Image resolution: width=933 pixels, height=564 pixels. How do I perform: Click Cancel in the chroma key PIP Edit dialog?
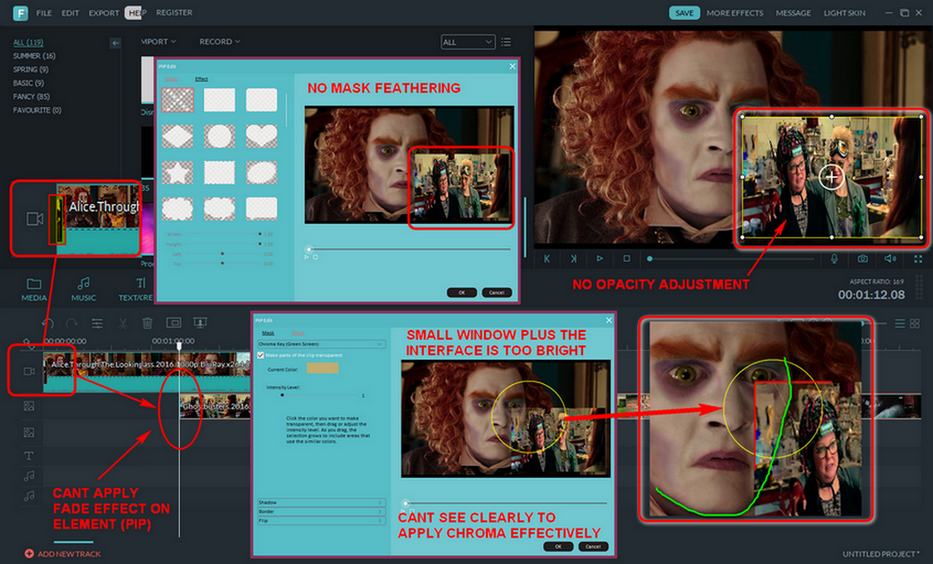coord(593,546)
